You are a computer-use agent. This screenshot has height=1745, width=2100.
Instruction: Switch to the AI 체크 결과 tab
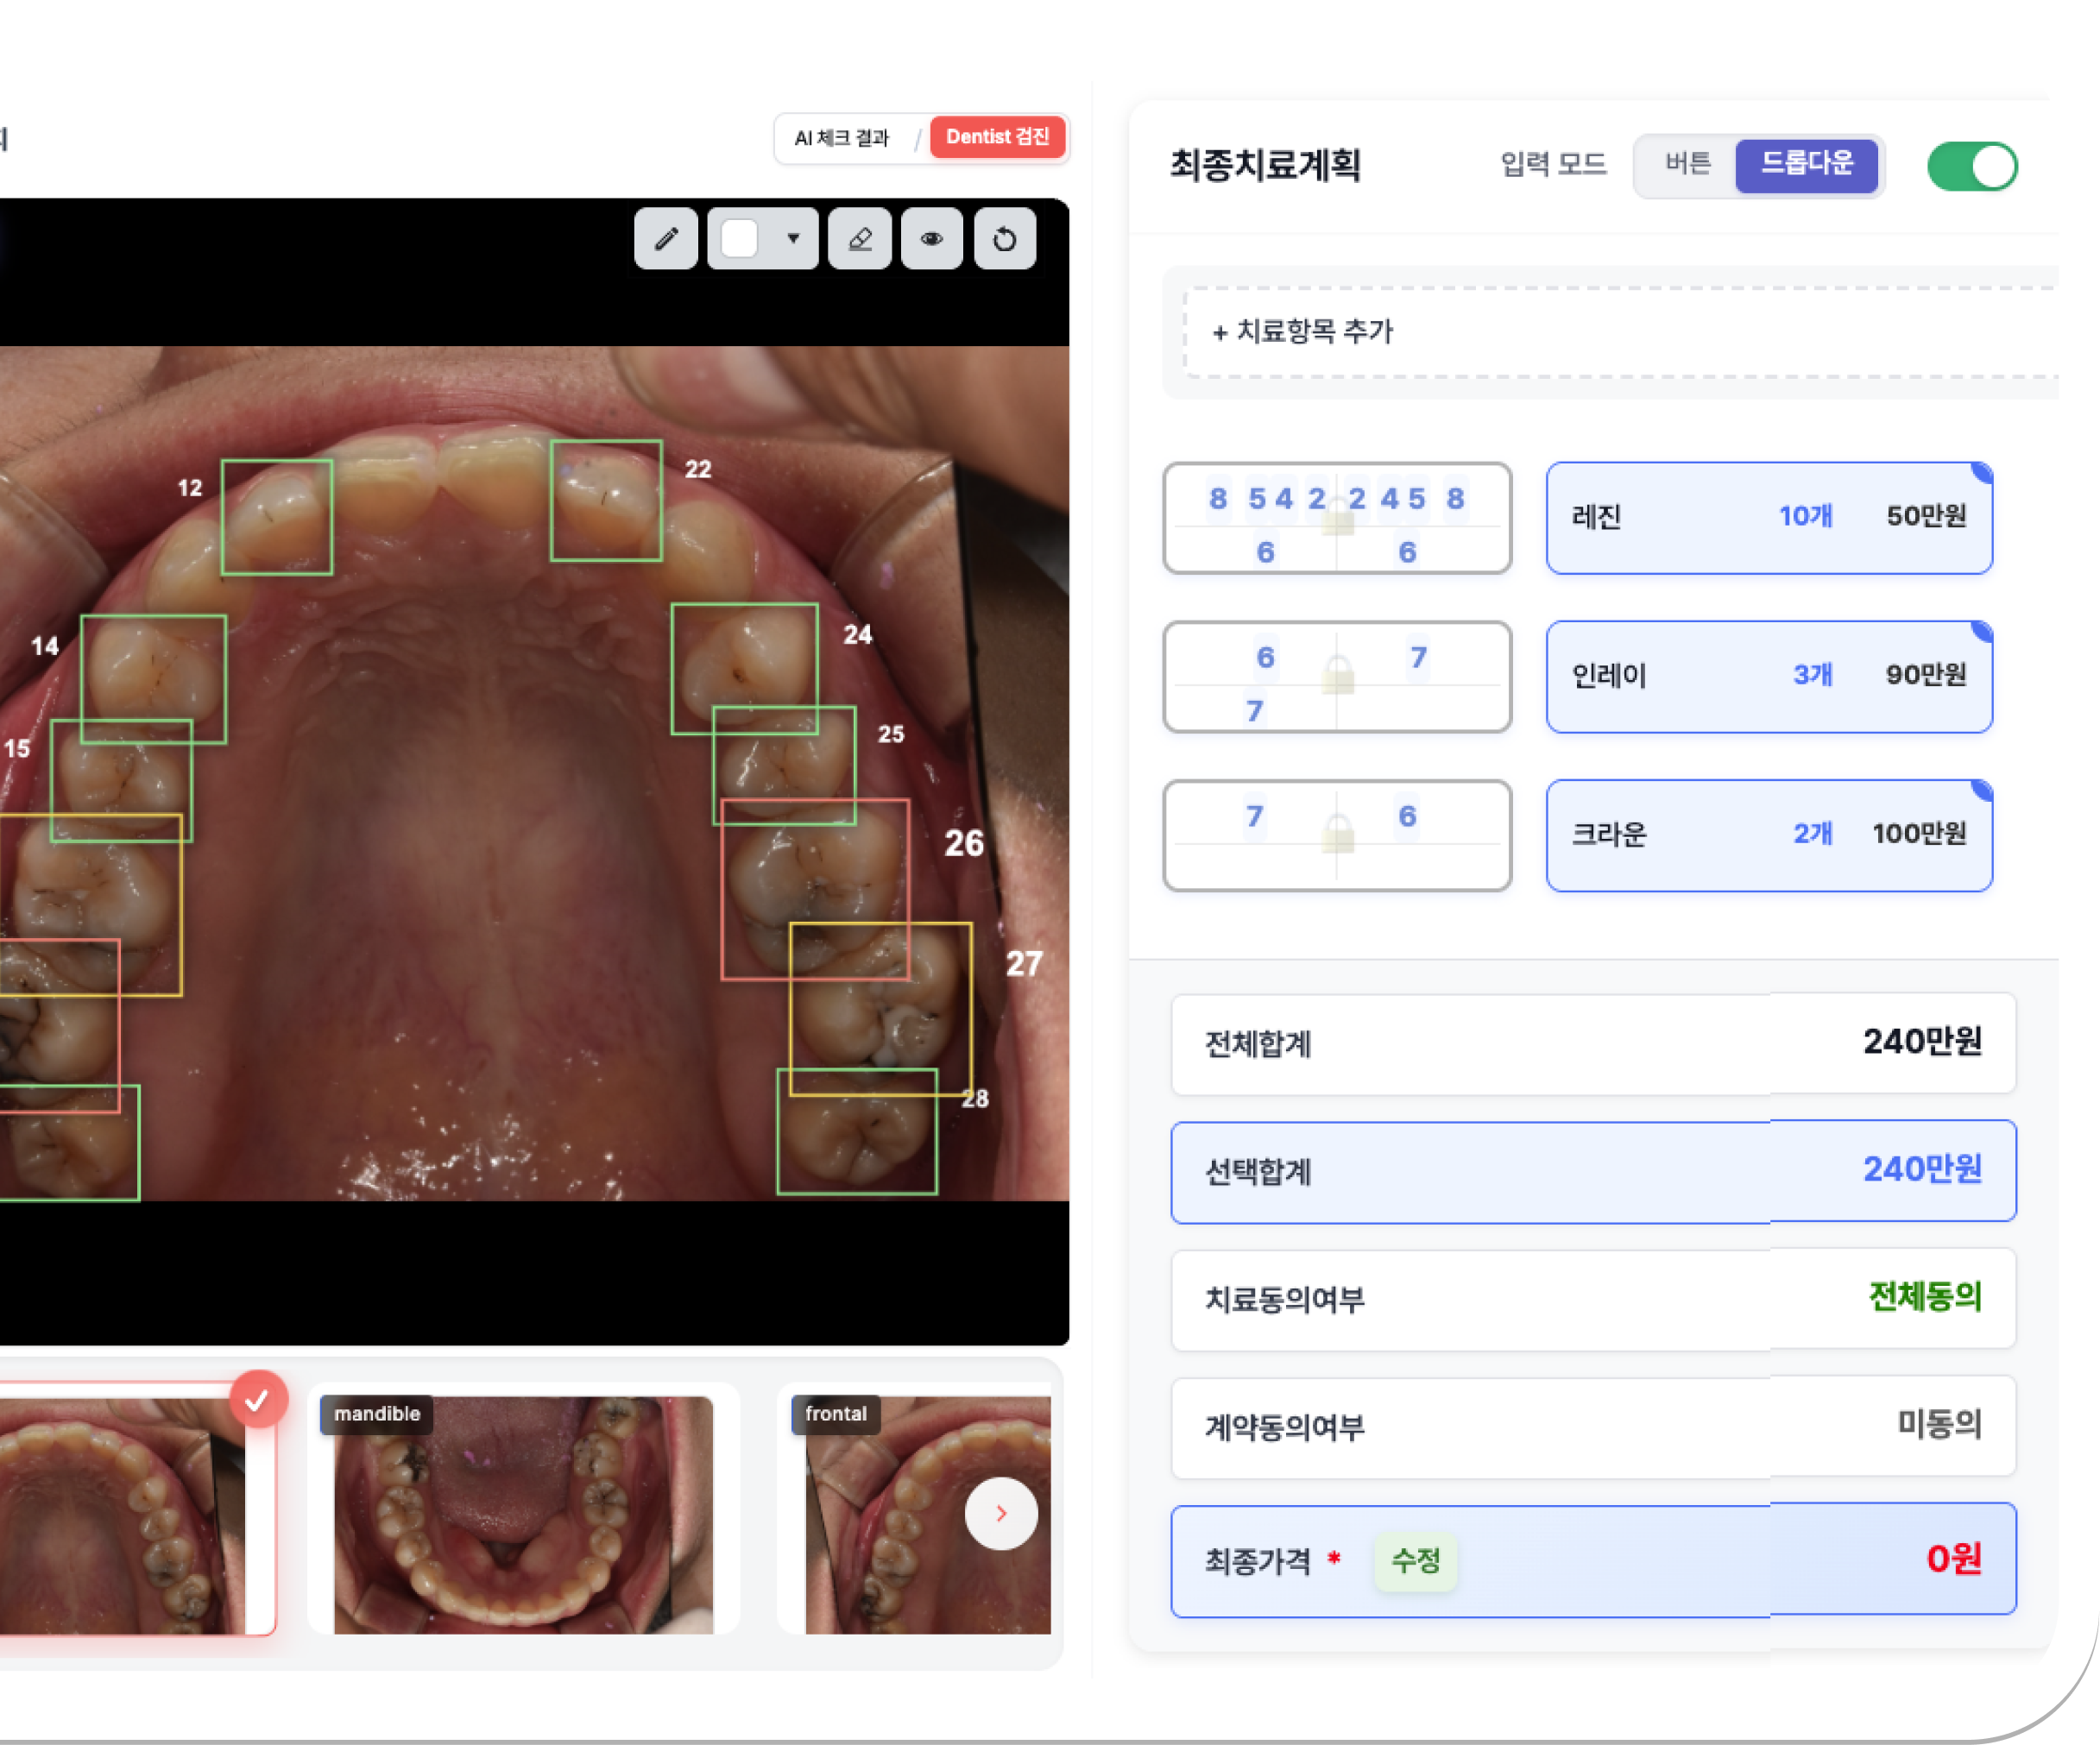[843, 138]
